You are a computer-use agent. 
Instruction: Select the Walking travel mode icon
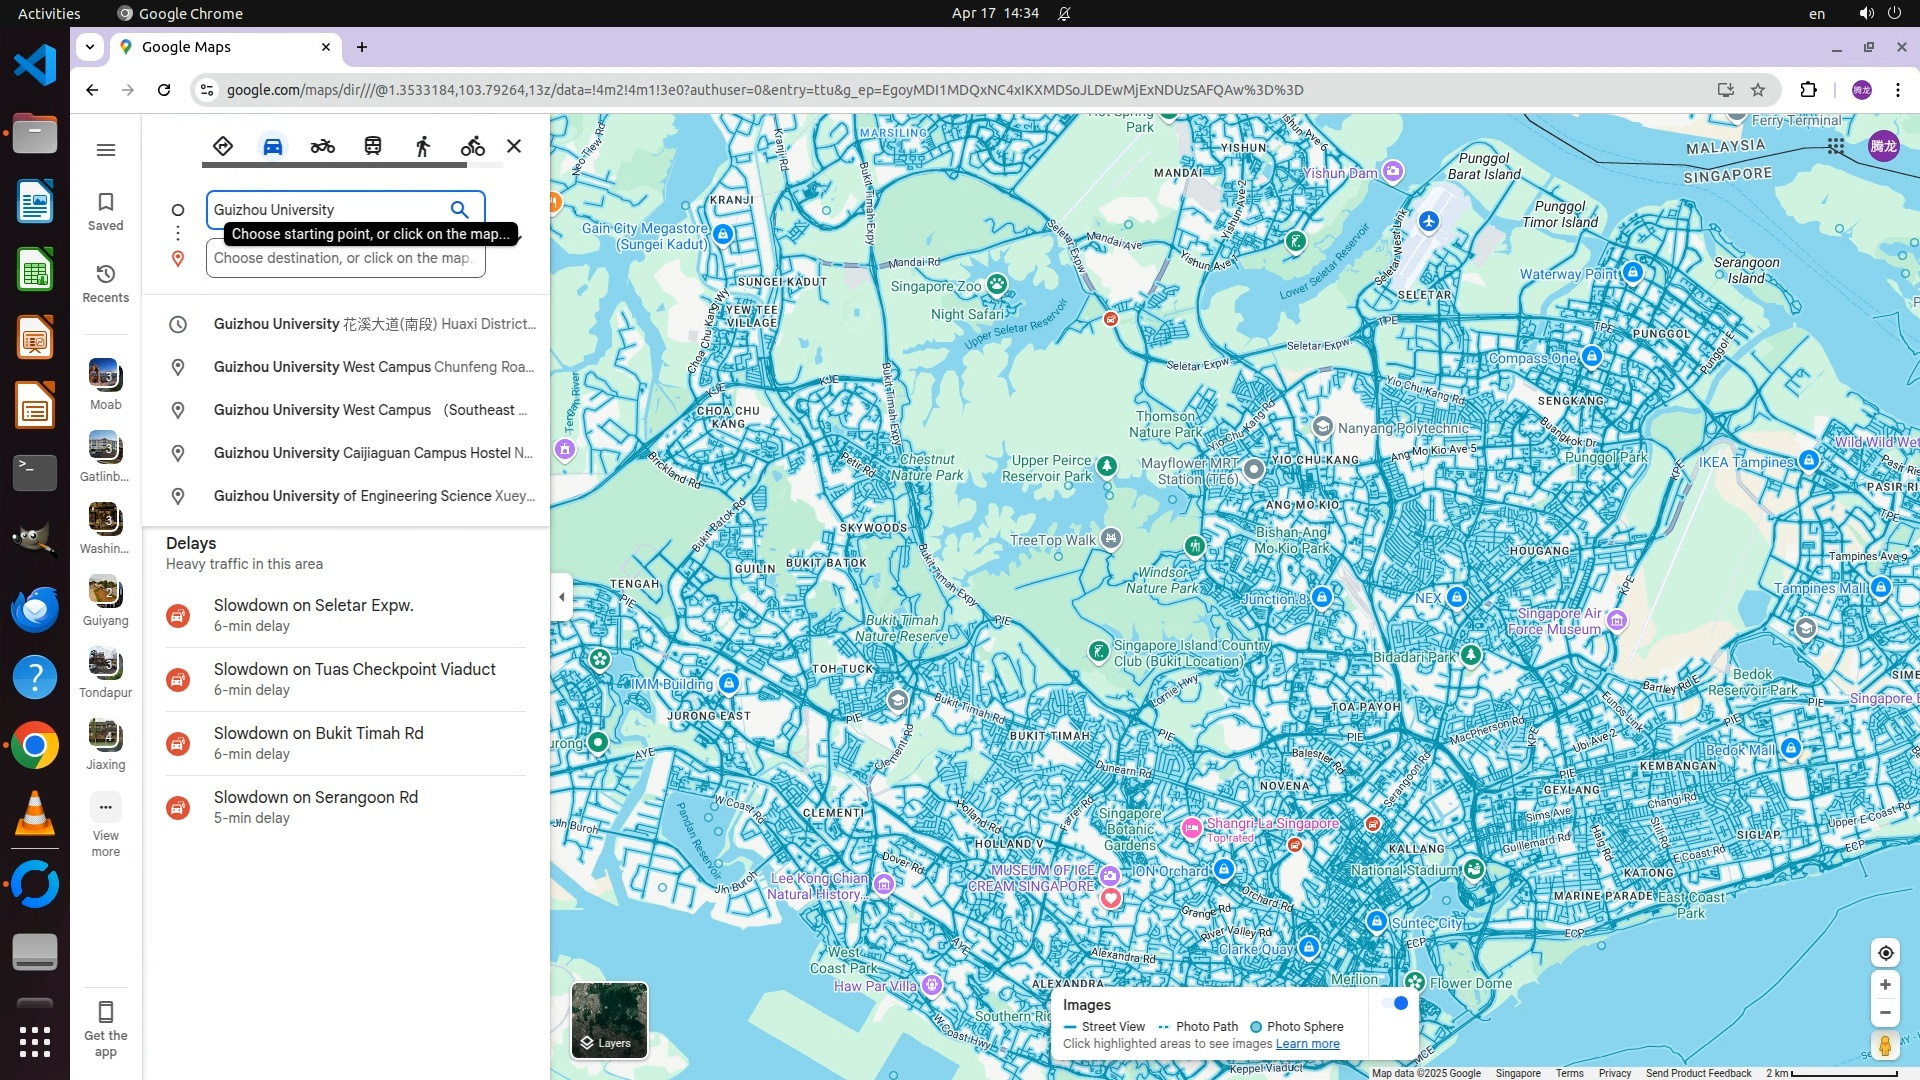[x=423, y=146]
